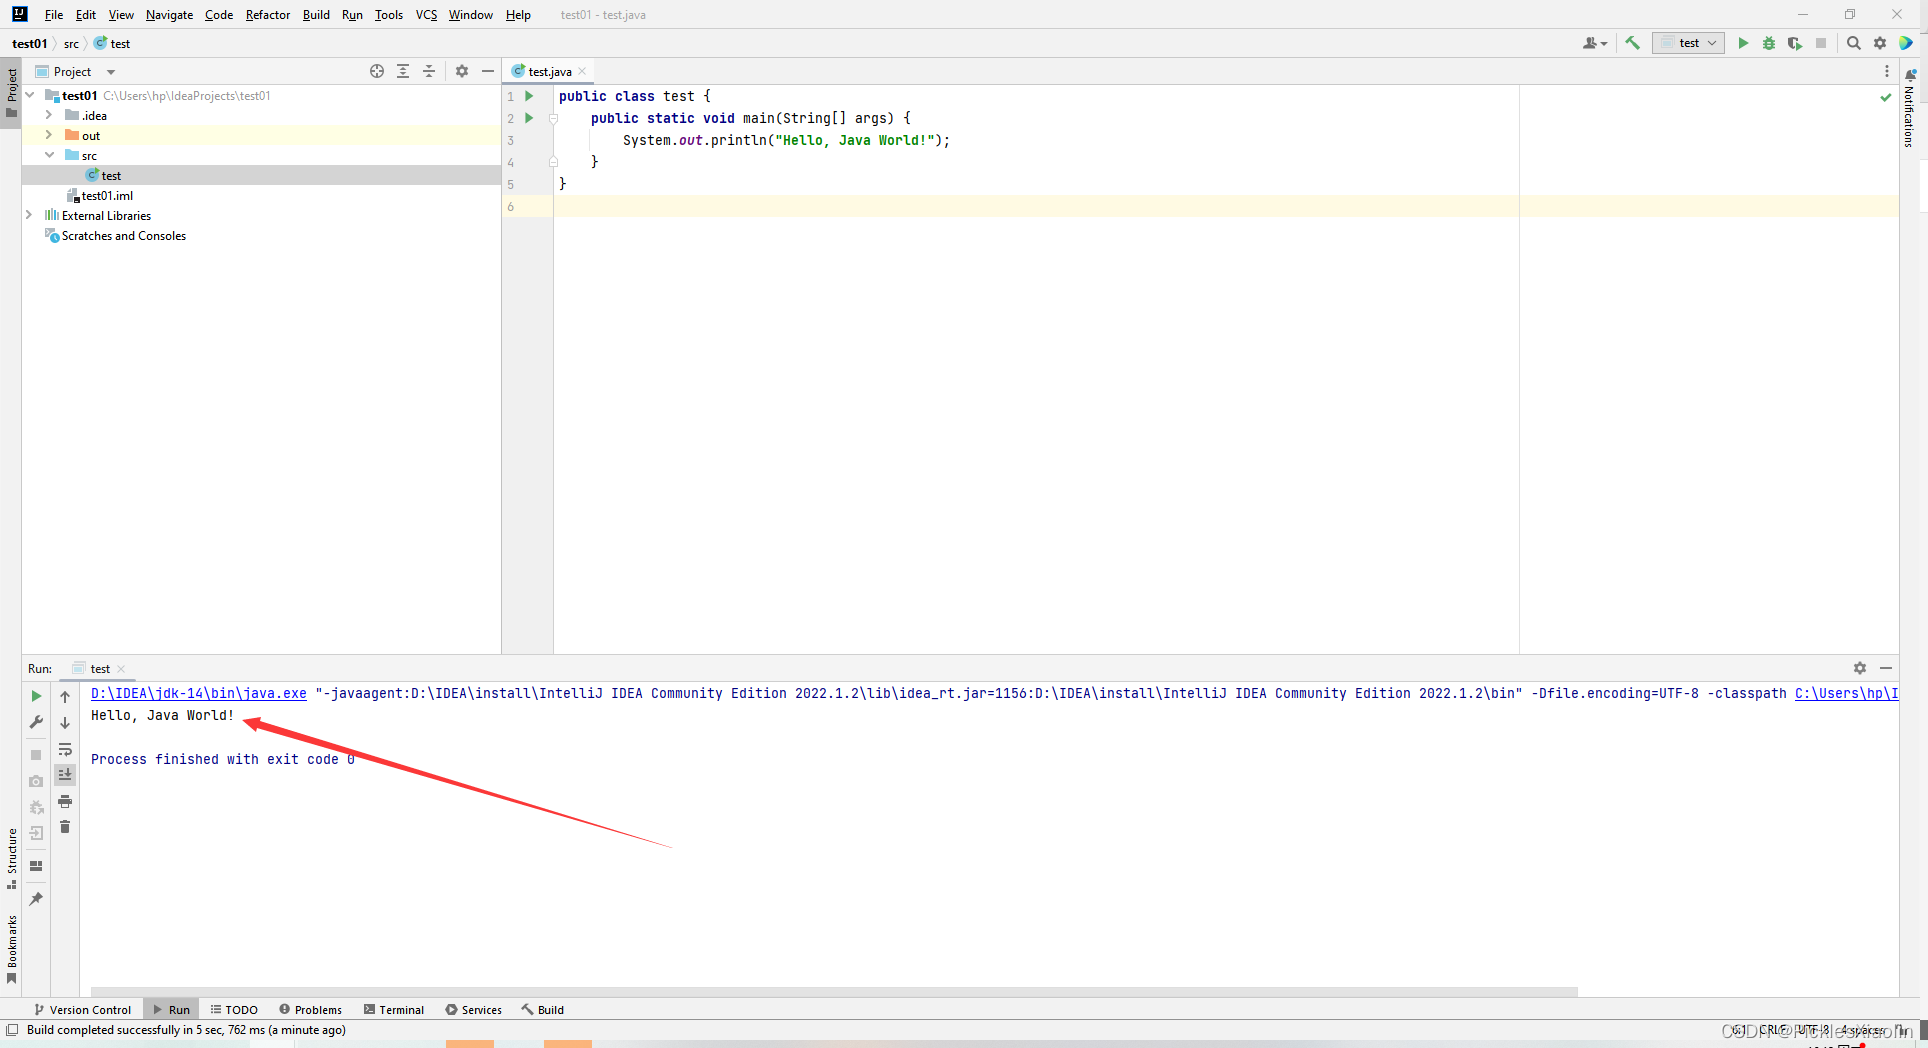Open Project panel options gear
Viewport: 1928px width, 1048px height.
point(462,71)
